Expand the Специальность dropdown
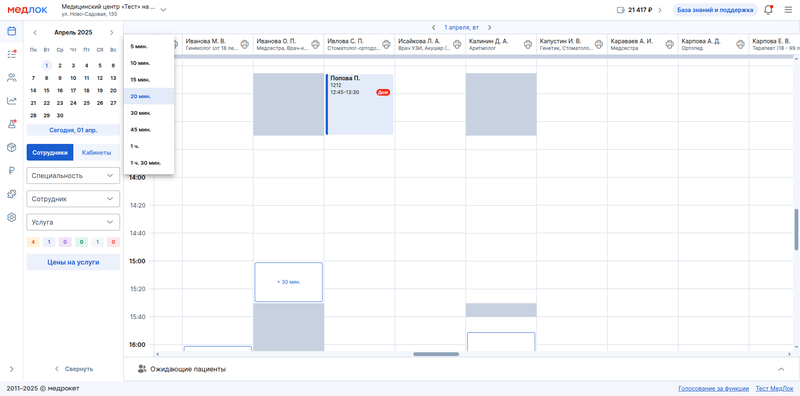This screenshot has height=396, width=800. (73, 176)
